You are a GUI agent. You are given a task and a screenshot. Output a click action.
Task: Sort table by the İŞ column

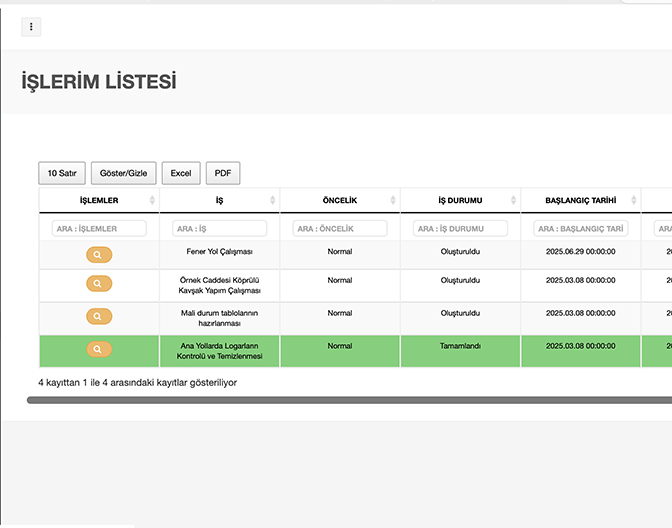272,201
